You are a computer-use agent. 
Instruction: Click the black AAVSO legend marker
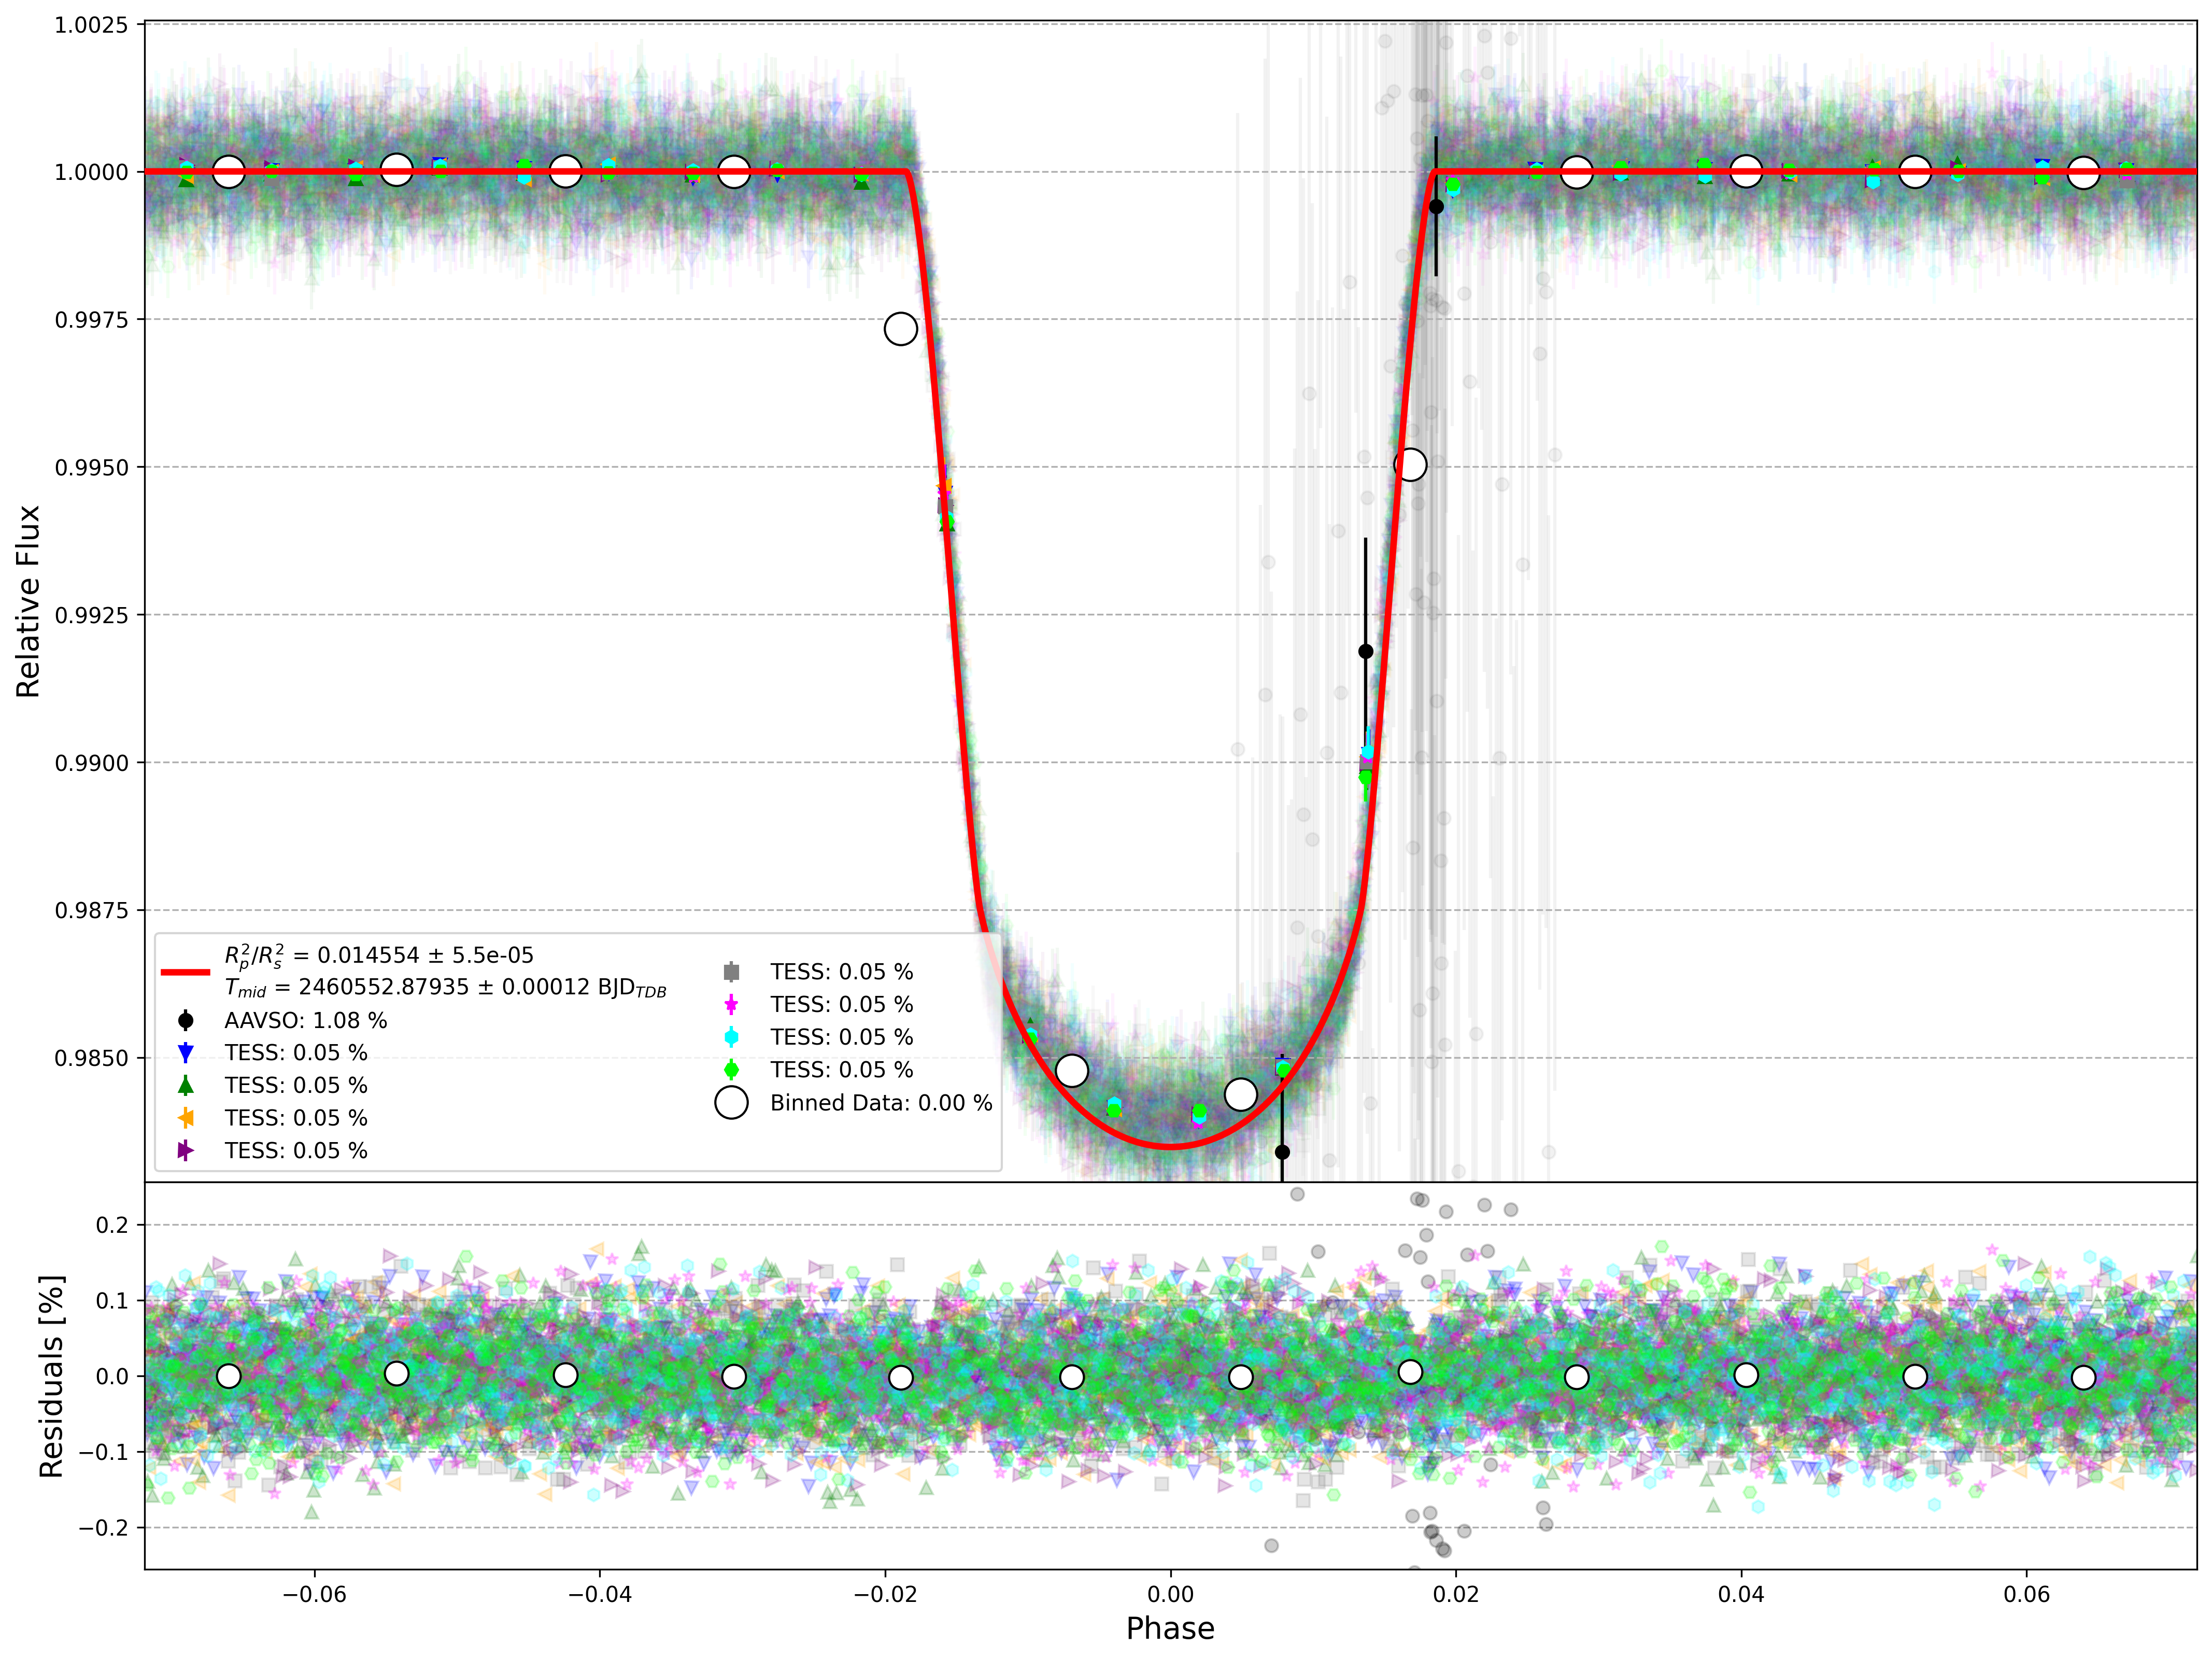tap(185, 1020)
